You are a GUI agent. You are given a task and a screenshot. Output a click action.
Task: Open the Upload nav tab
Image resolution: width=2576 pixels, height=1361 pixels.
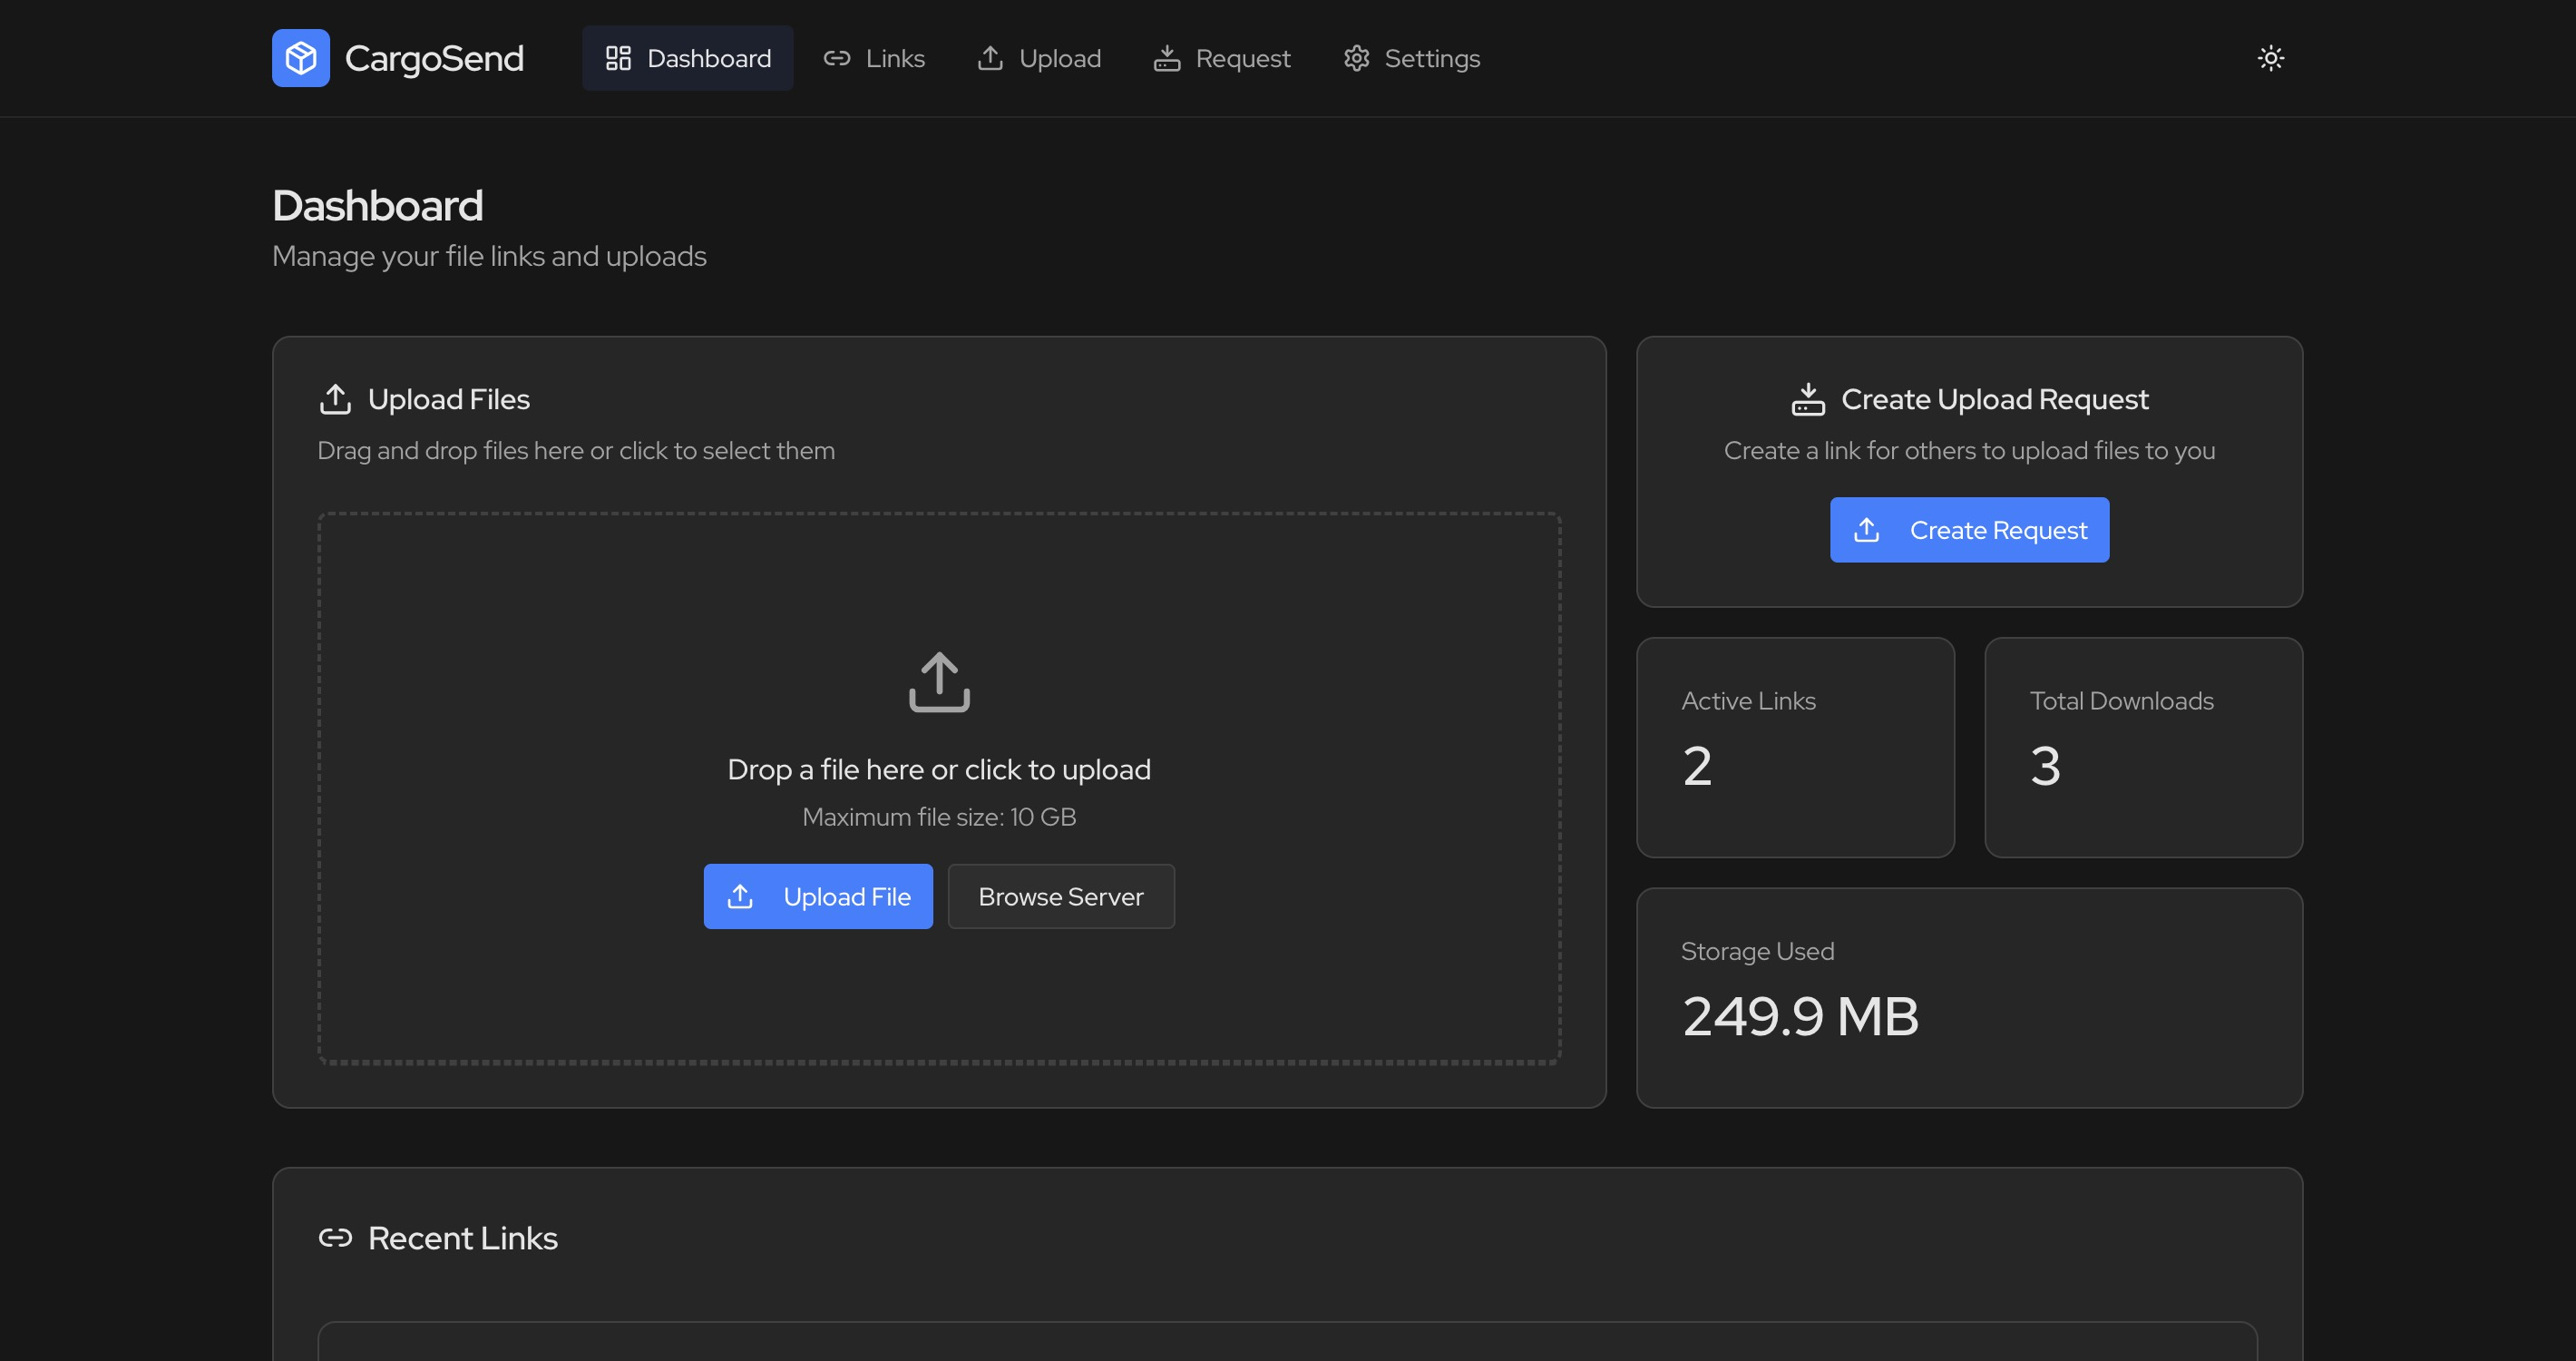[1039, 58]
